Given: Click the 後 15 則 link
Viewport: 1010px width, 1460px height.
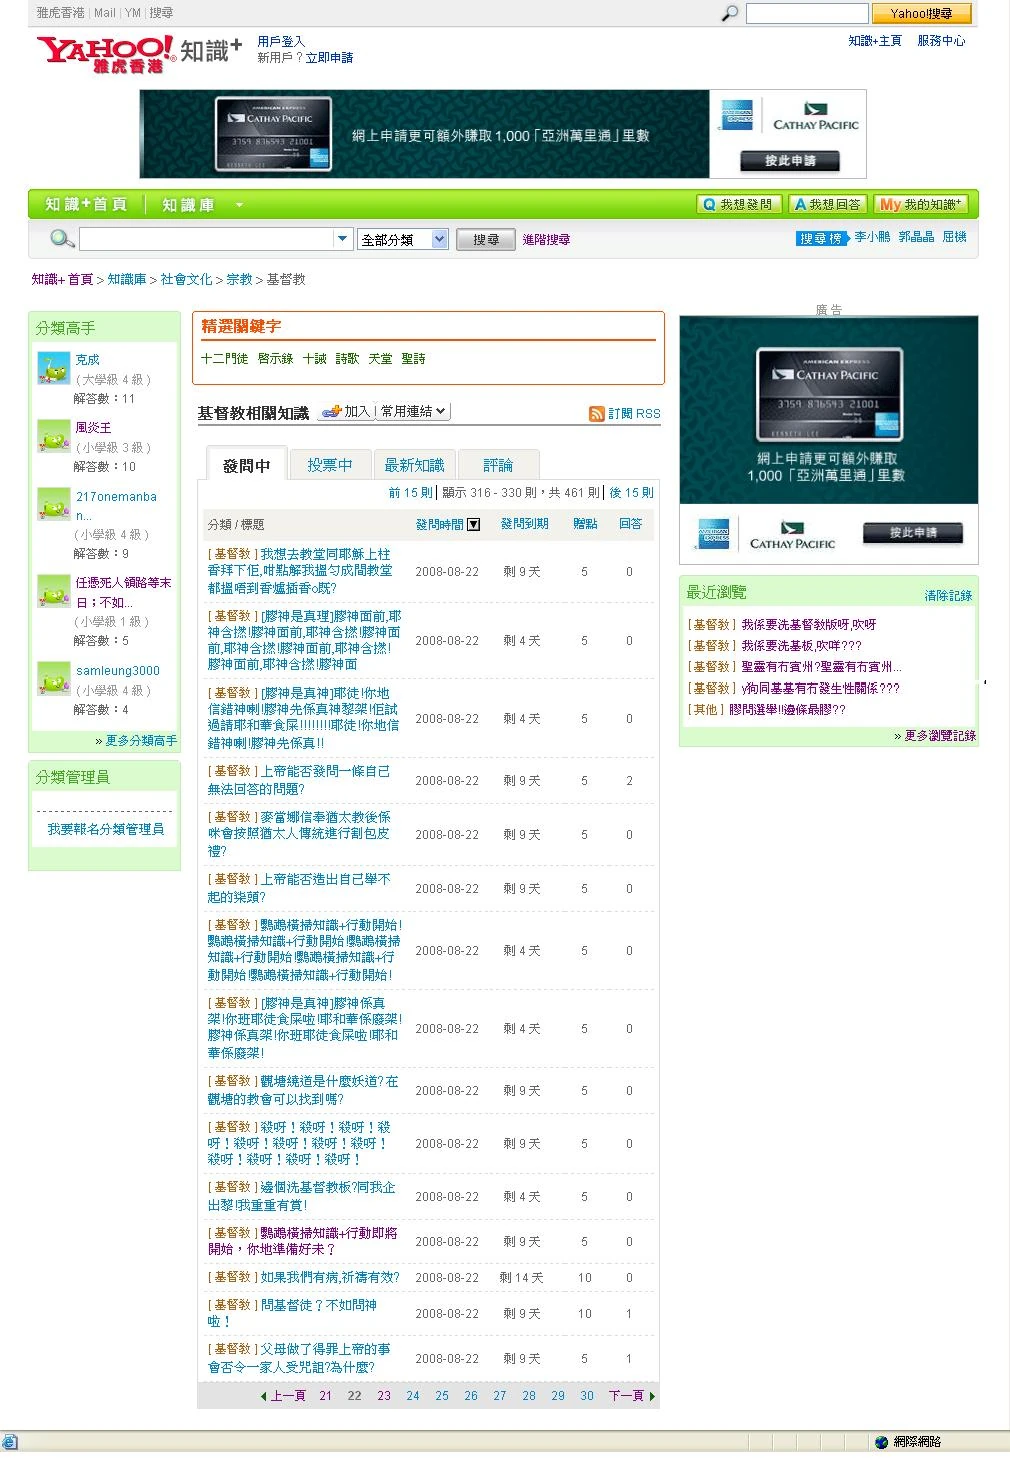Looking at the screenshot, I should click(x=631, y=492).
